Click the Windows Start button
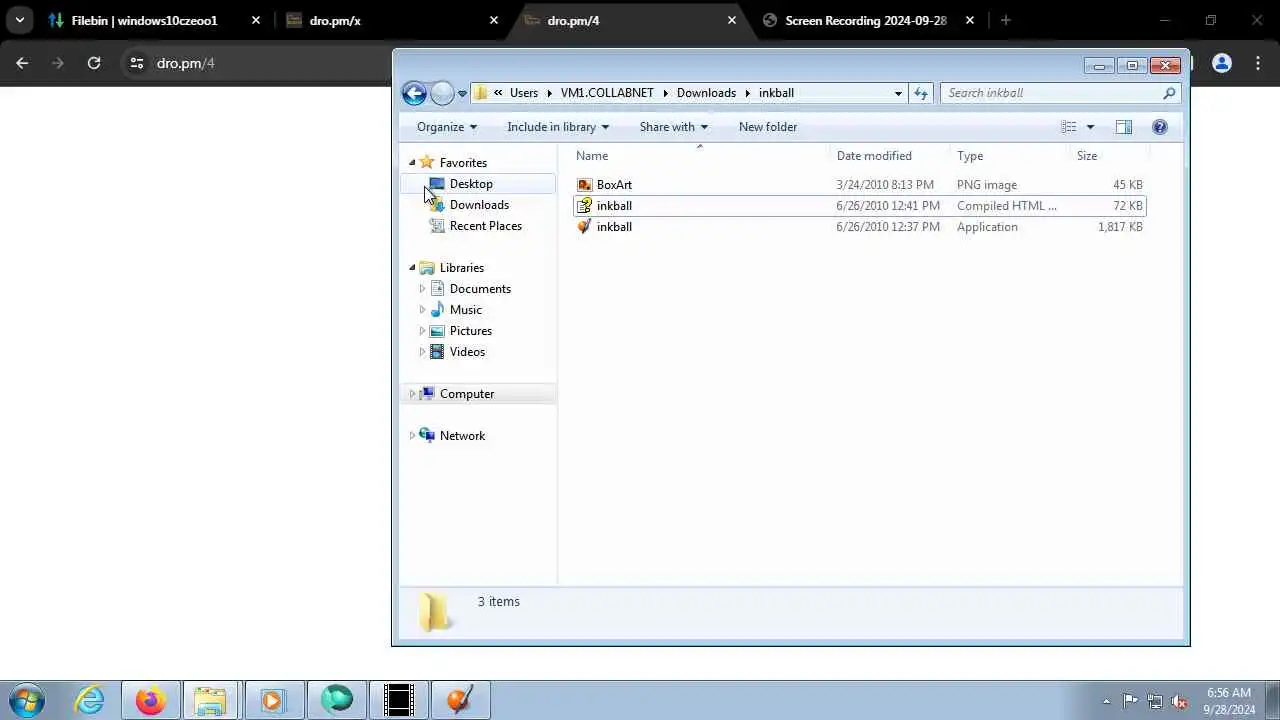 [x=27, y=700]
